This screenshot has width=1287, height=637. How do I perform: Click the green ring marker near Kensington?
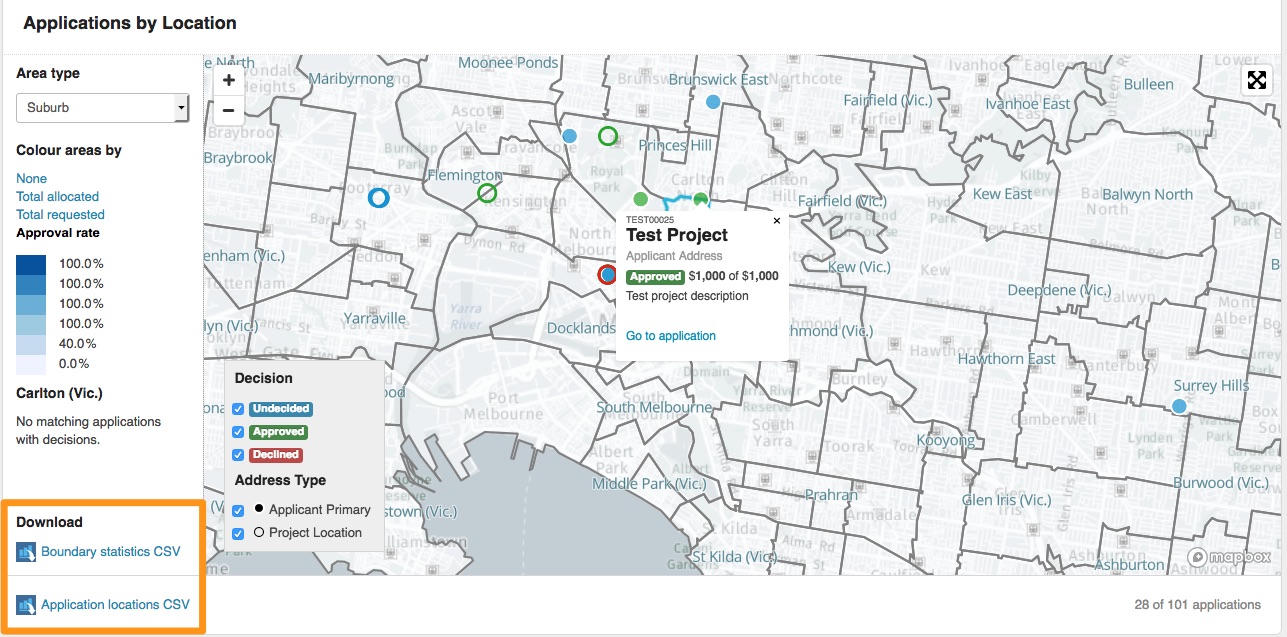coord(487,193)
